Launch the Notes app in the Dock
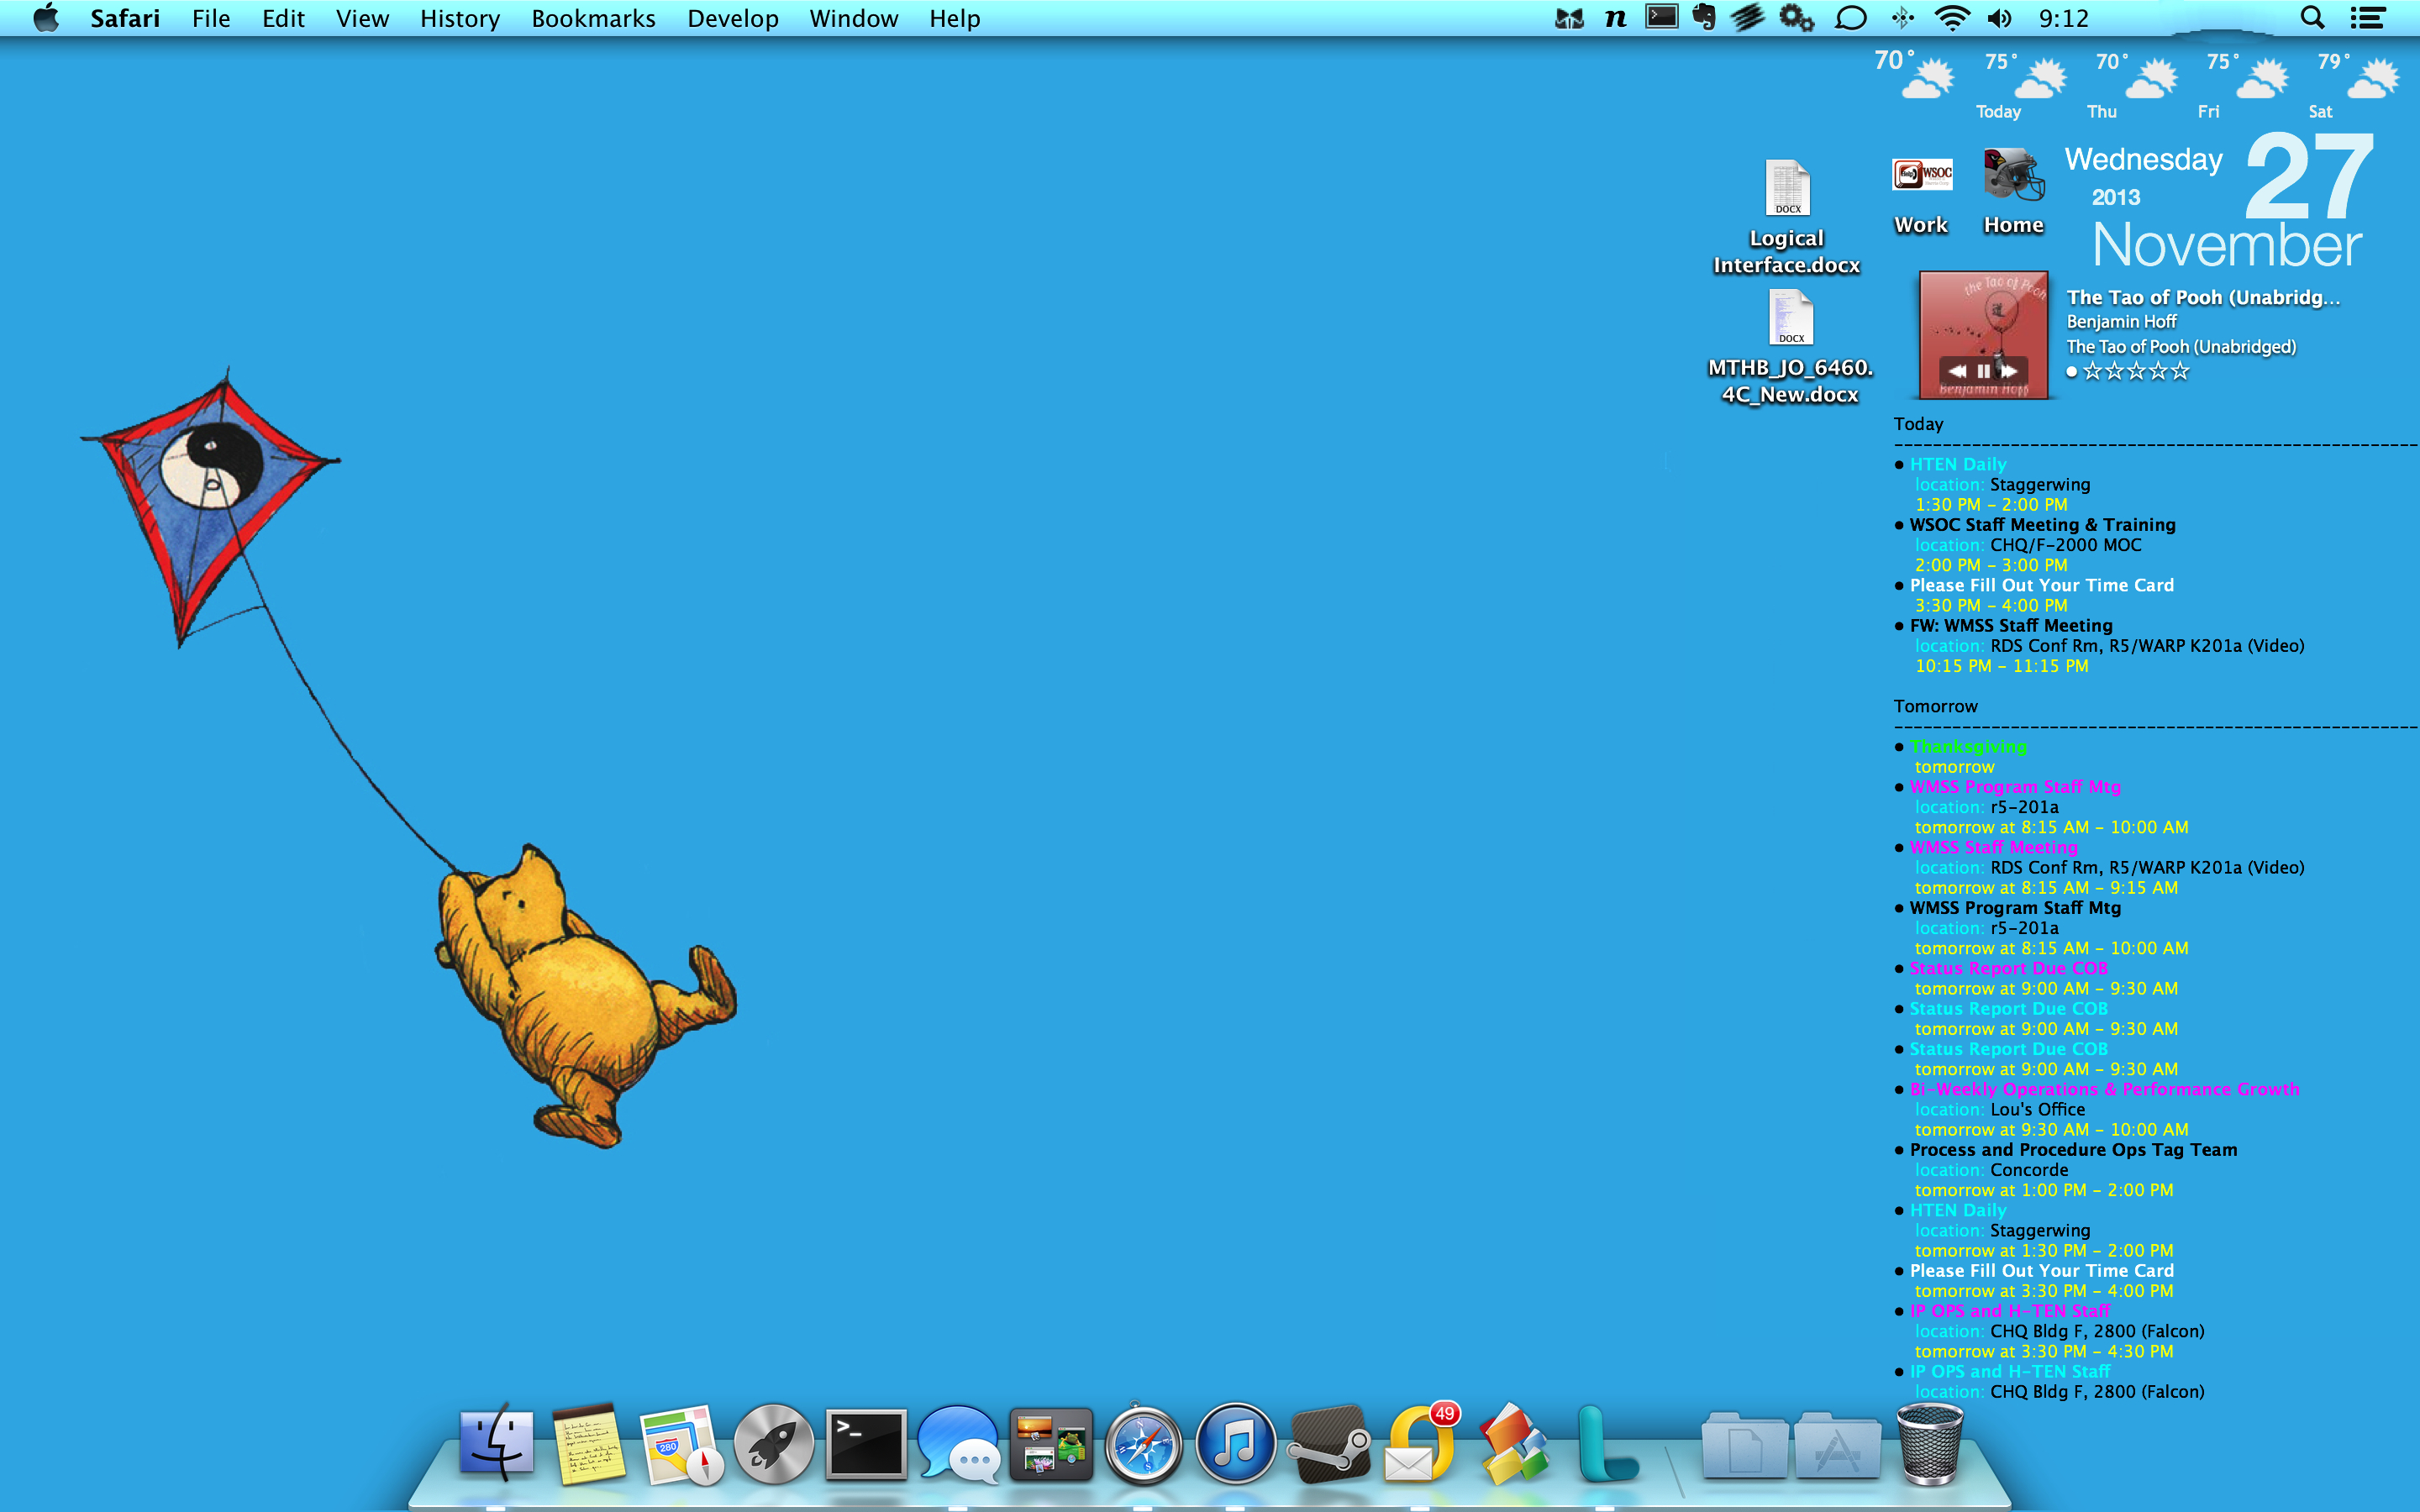The image size is (2420, 1512). (589, 1443)
